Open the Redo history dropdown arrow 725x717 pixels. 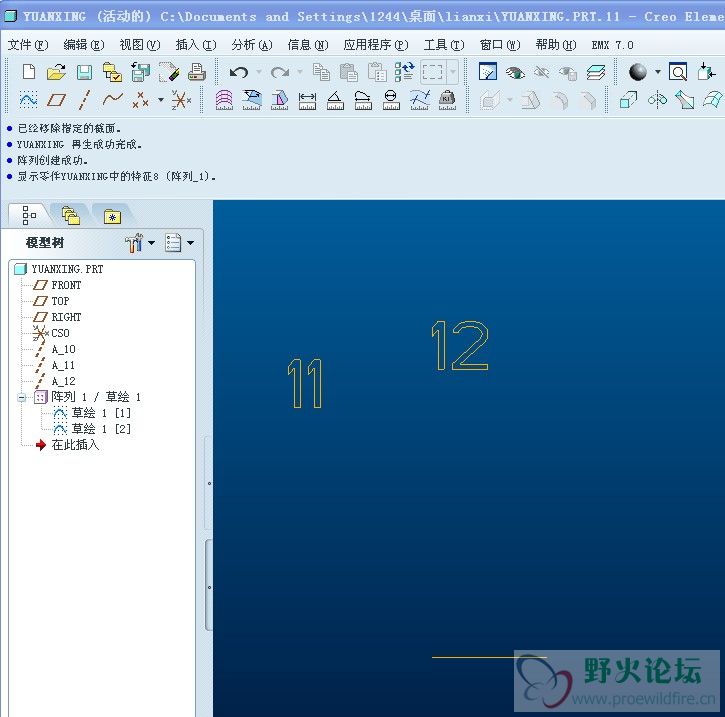coord(300,72)
